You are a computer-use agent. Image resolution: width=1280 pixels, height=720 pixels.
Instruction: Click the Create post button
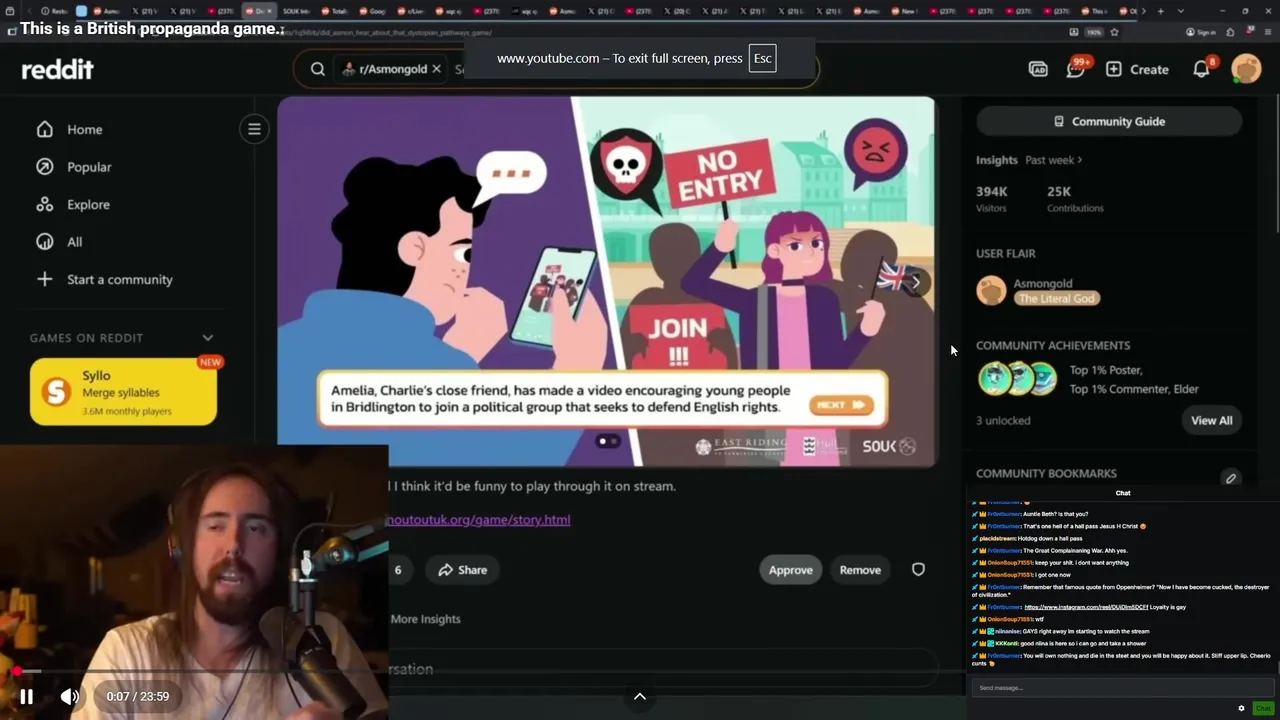[x=1137, y=69]
